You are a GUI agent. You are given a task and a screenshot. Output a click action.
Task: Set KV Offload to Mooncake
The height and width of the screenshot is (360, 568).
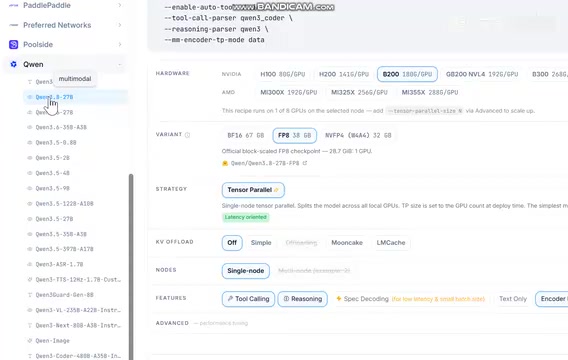click(x=347, y=243)
